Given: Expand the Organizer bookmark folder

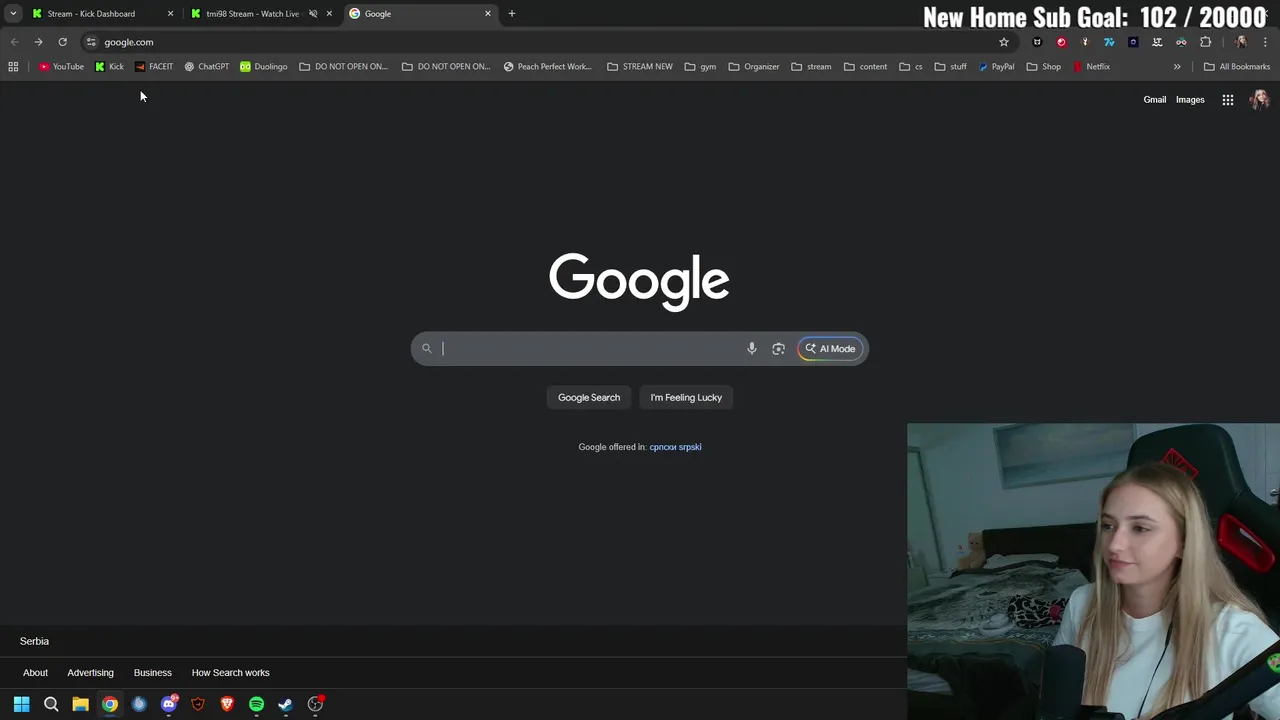Looking at the screenshot, I should [x=754, y=66].
